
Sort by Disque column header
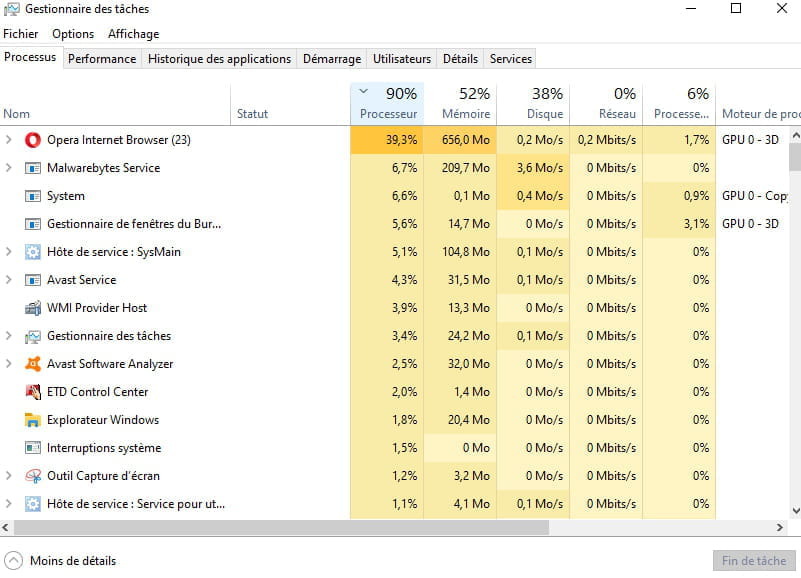[533, 104]
